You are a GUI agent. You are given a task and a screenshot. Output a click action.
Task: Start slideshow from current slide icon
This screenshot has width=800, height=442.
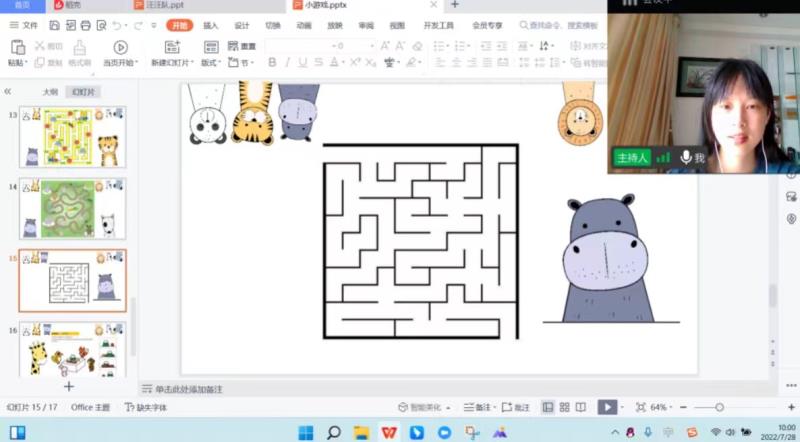(x=120, y=47)
